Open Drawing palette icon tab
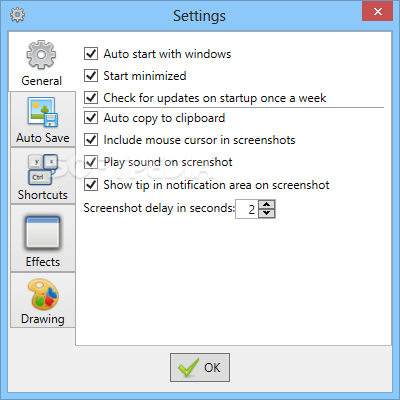400x400 pixels. coord(43,295)
